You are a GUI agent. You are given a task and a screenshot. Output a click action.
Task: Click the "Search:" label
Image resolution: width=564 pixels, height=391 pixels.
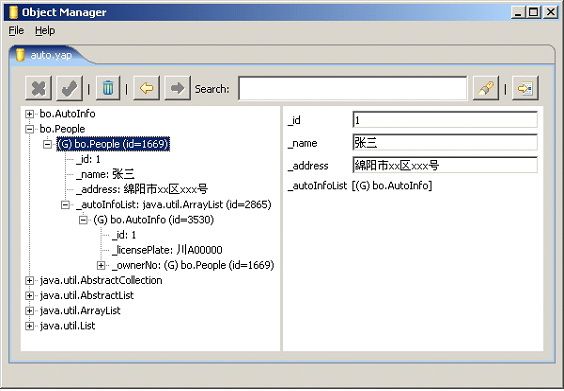pos(212,89)
